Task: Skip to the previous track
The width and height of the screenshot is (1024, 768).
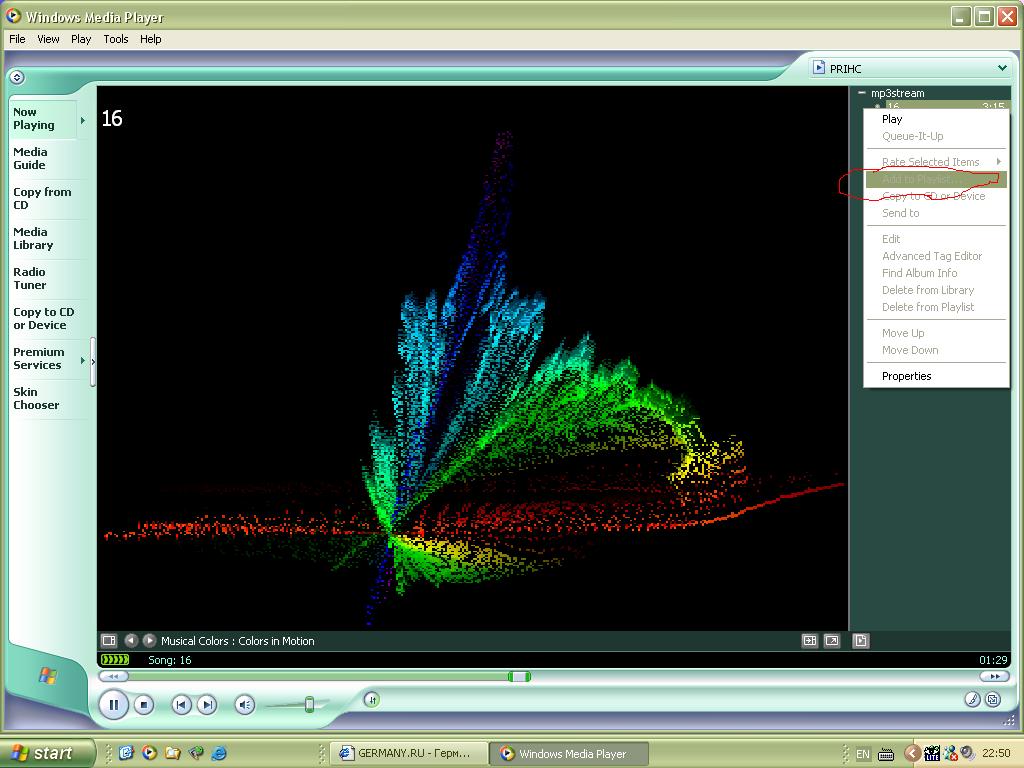Action: pyautogui.click(x=181, y=705)
